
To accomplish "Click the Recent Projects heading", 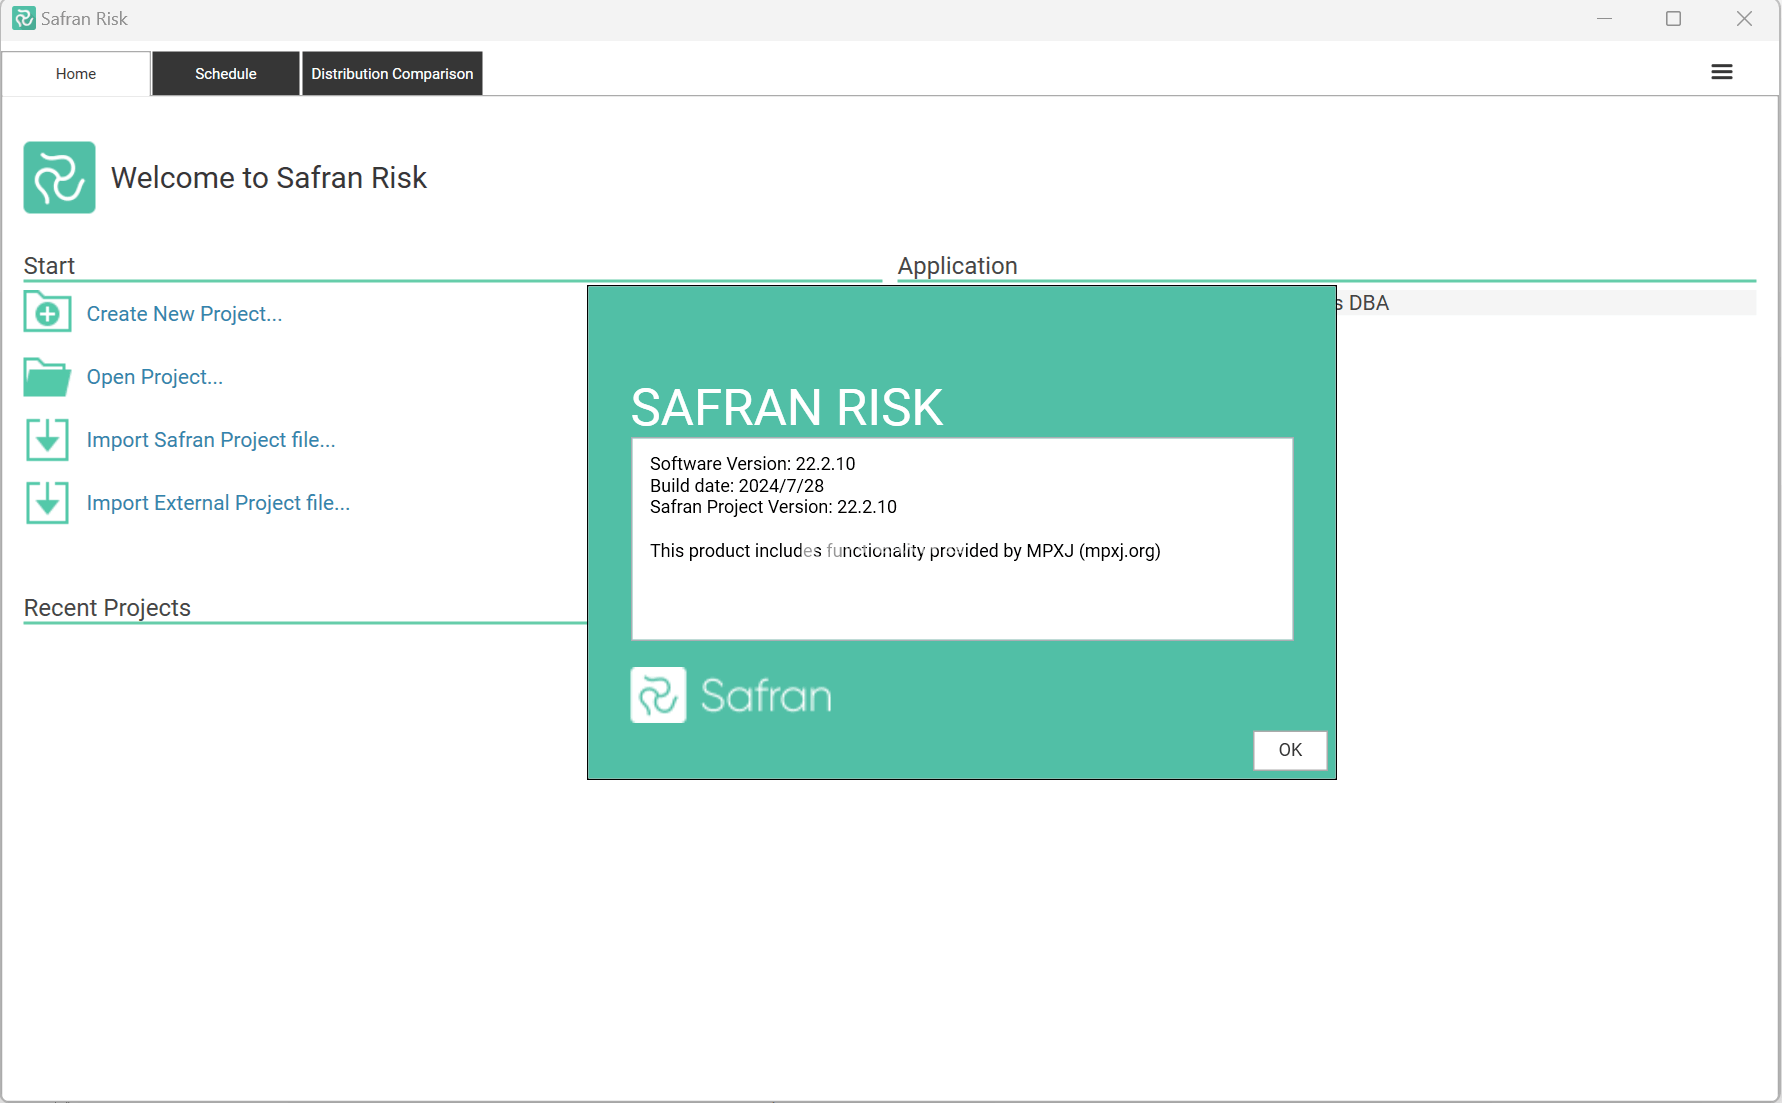I will pos(107,608).
